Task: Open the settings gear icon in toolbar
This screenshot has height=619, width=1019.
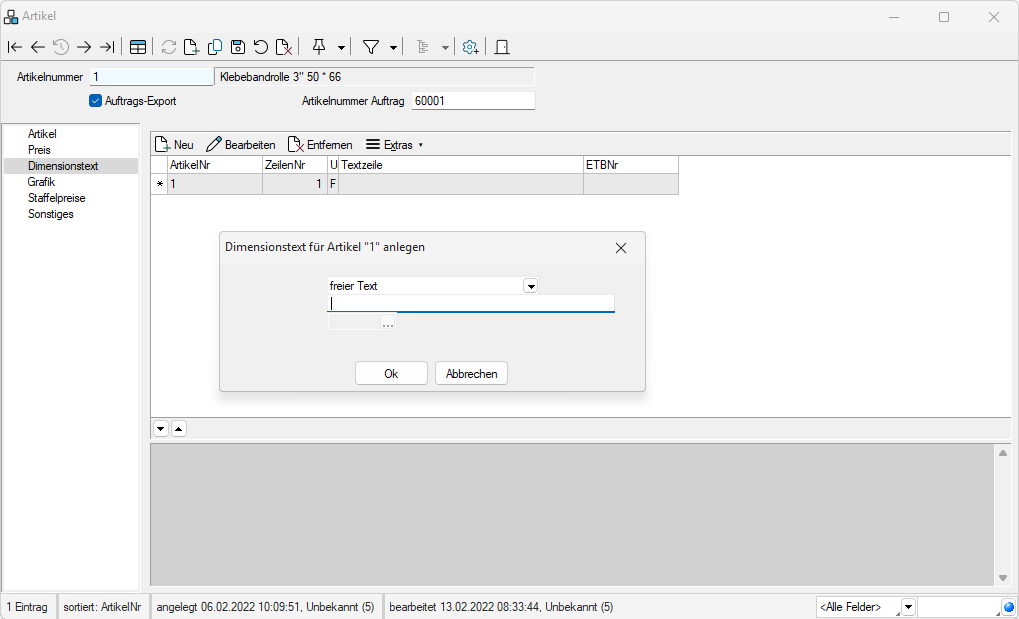Action: (470, 47)
